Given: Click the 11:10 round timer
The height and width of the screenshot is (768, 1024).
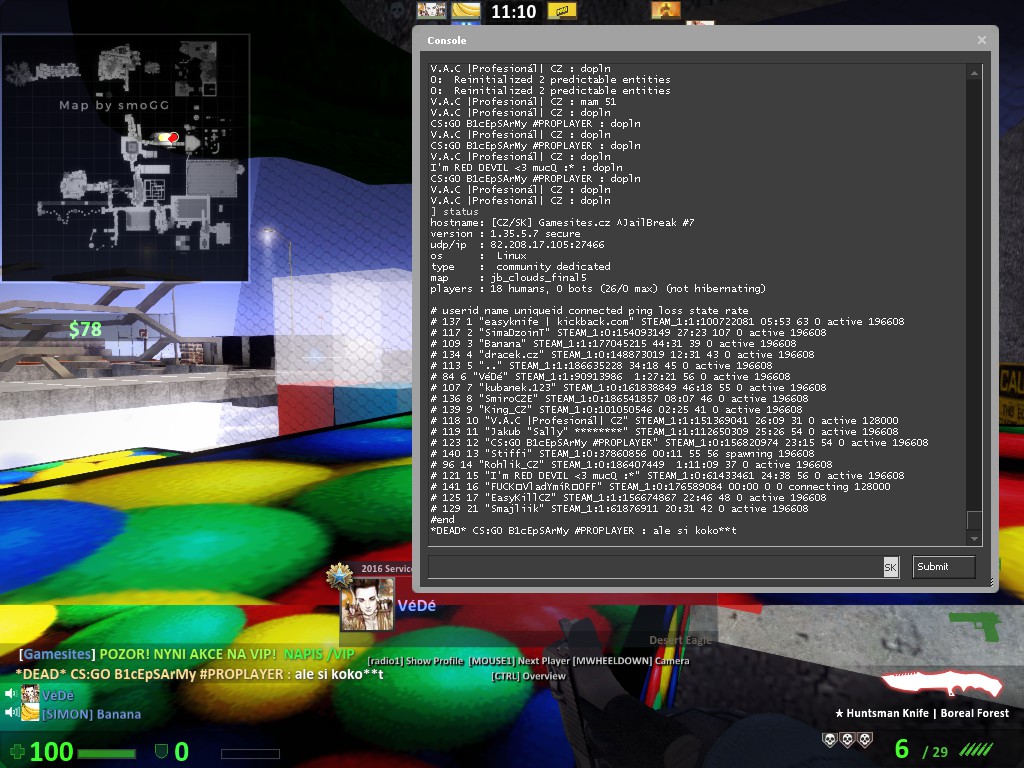Looking at the screenshot, I should pos(513,11).
